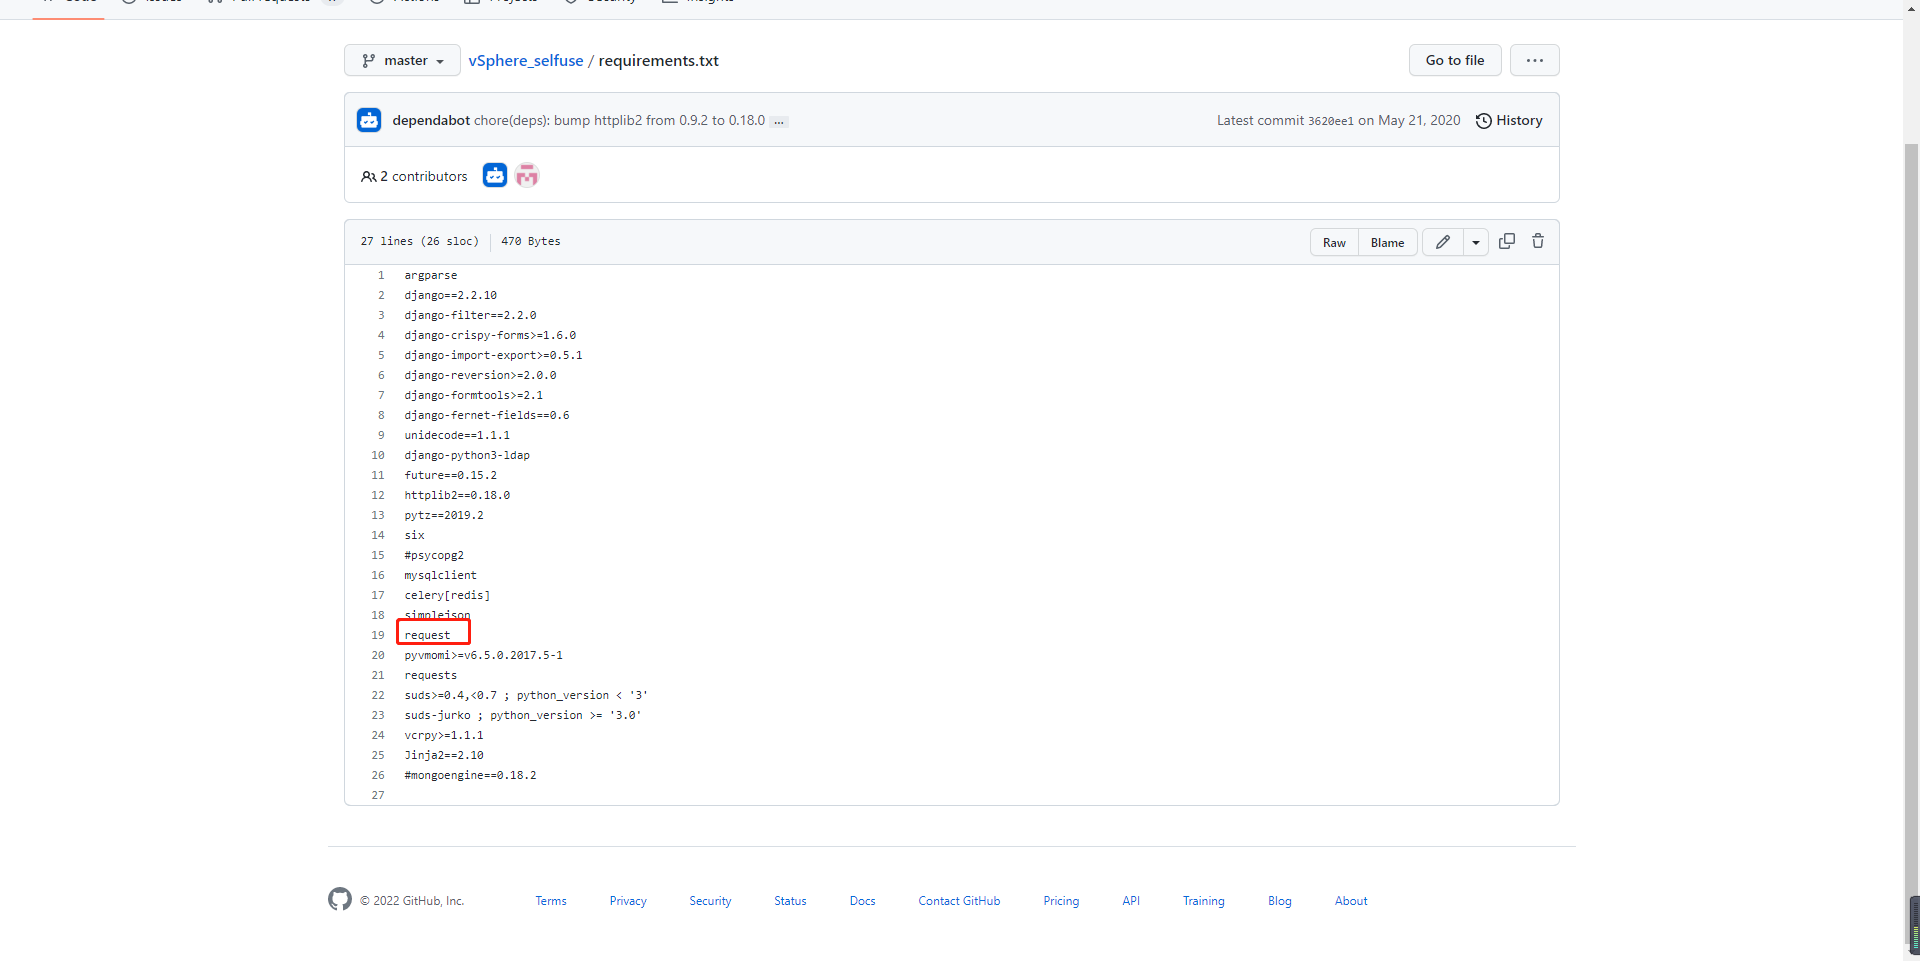Click the pyvmomi>=v6.5.0.2017.5-1 line

483,655
